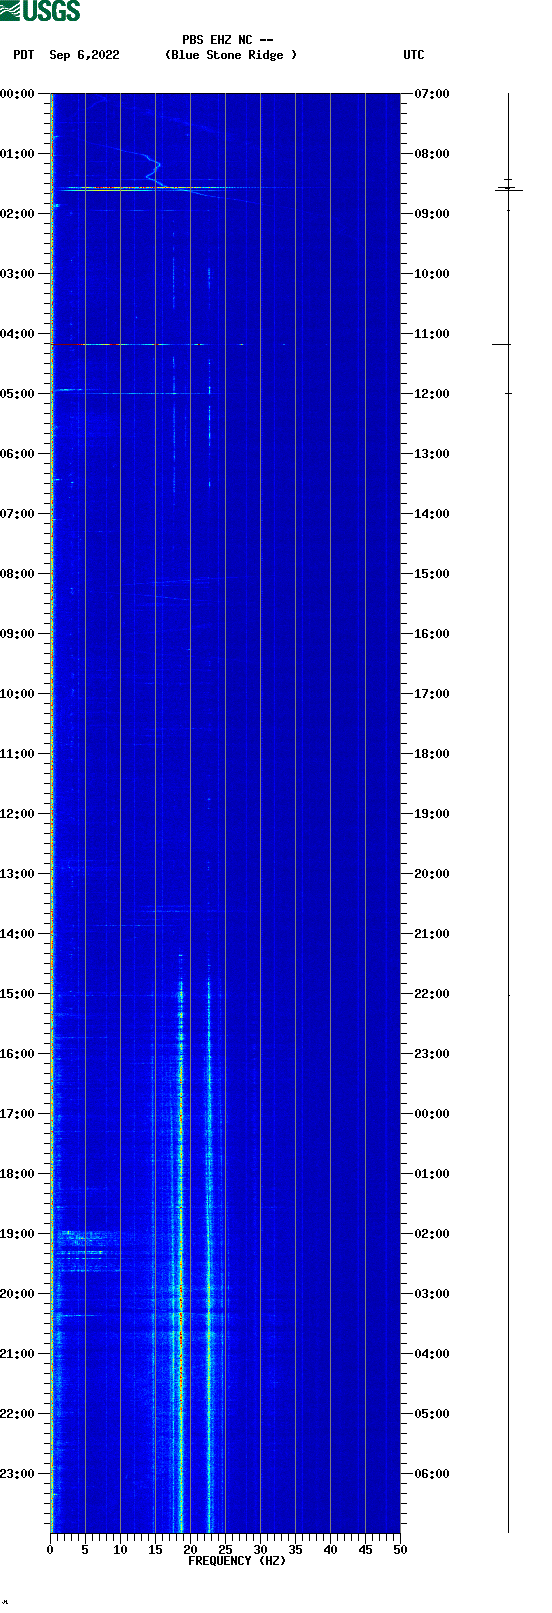
Task: Click the PDT time label '05:00'
Action: tap(18, 394)
